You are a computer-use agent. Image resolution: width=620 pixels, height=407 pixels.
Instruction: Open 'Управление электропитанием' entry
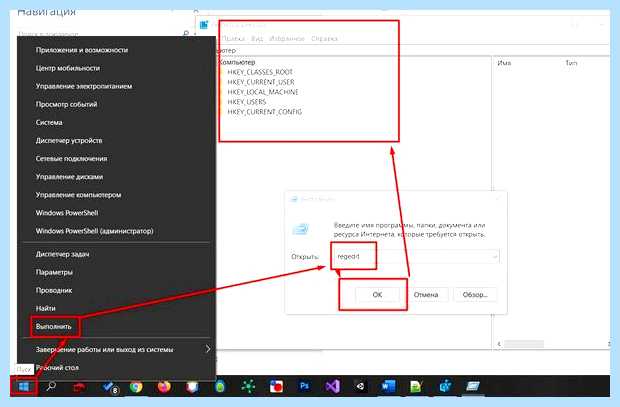(x=84, y=86)
